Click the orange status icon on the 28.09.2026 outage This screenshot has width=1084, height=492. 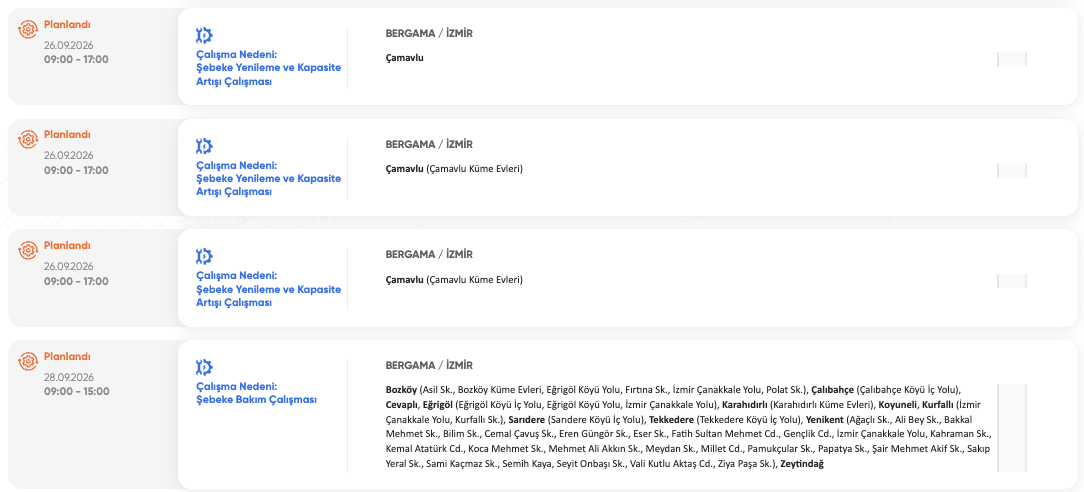click(x=28, y=361)
